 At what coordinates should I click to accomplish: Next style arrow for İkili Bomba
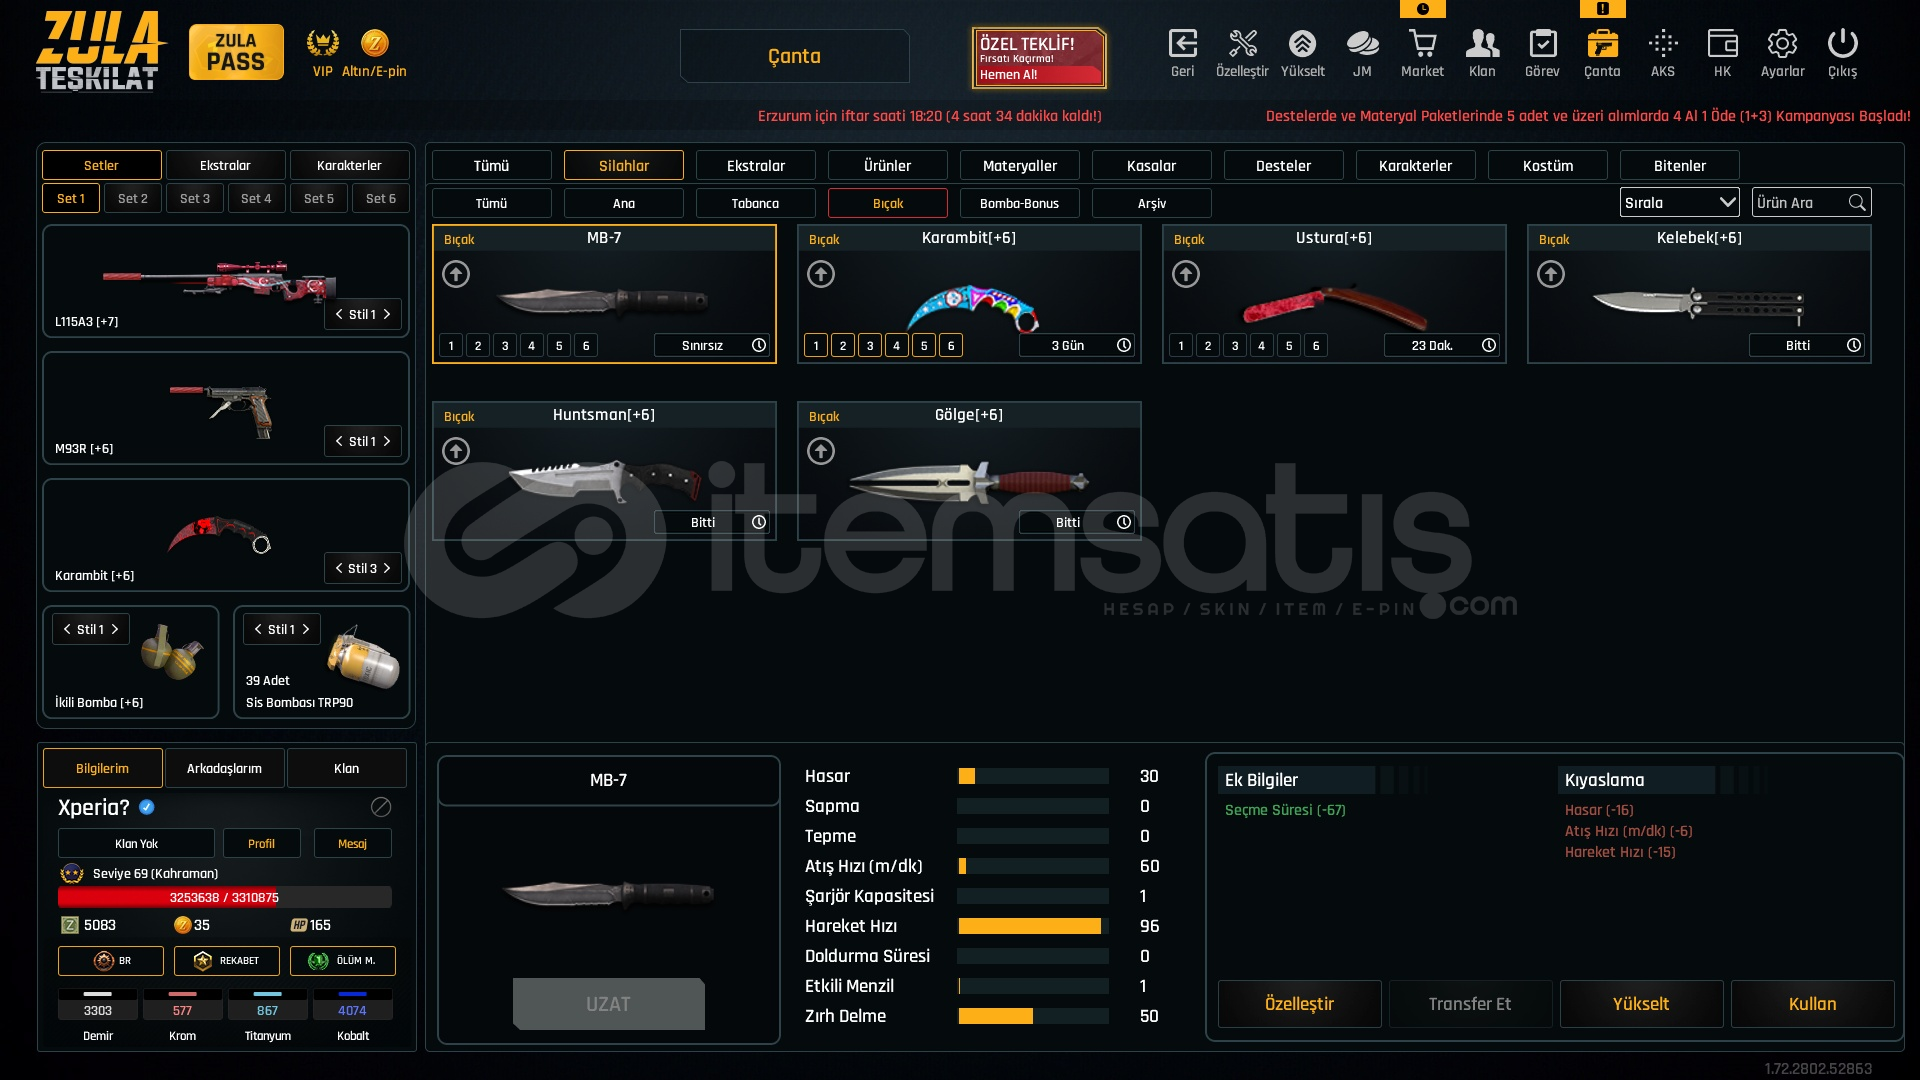(x=115, y=629)
